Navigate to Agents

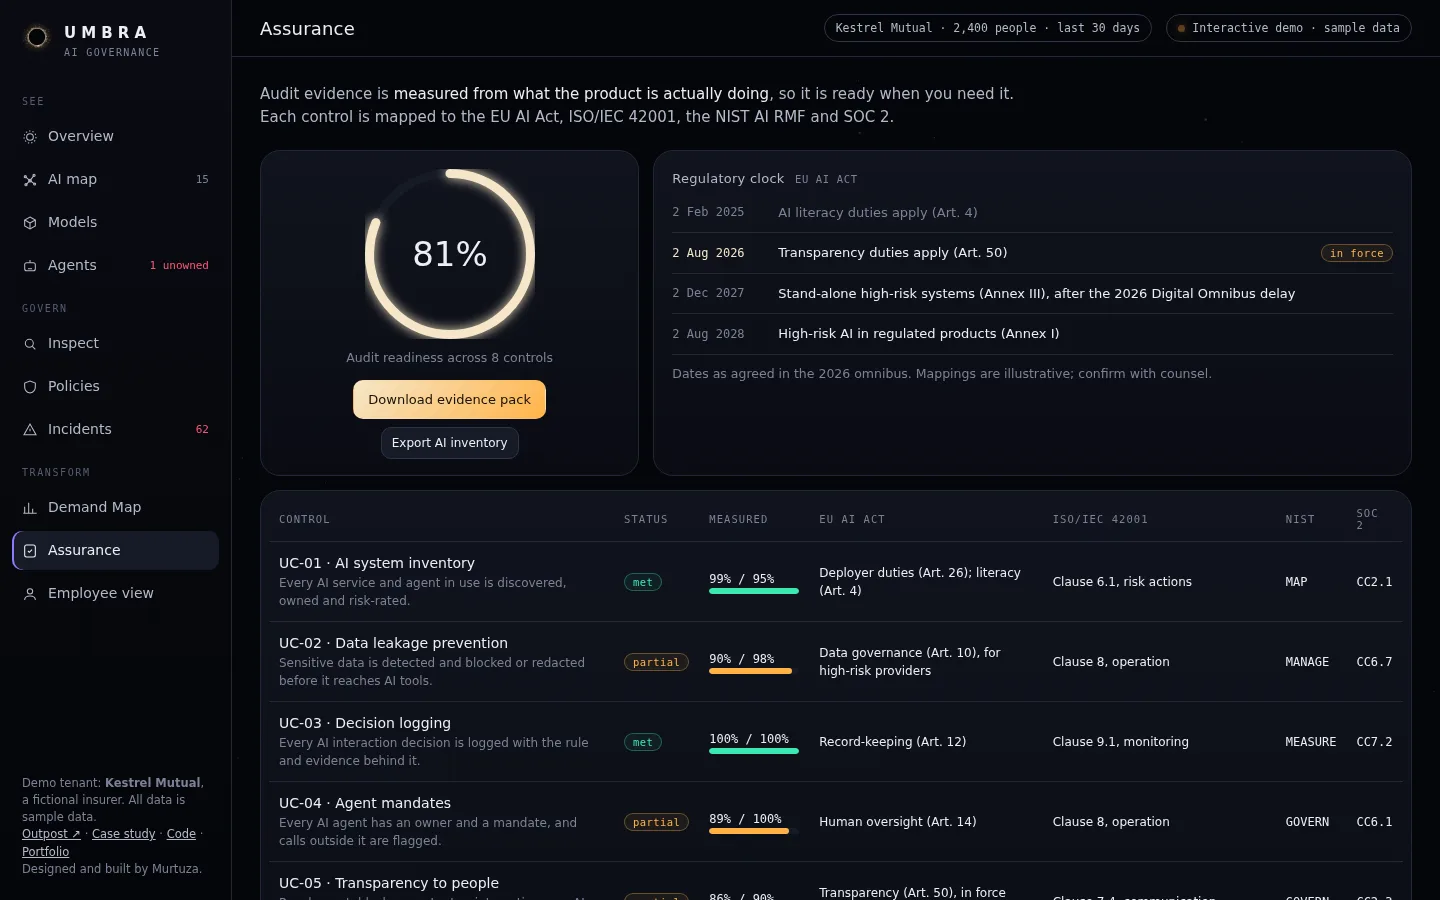pyautogui.click(x=116, y=265)
